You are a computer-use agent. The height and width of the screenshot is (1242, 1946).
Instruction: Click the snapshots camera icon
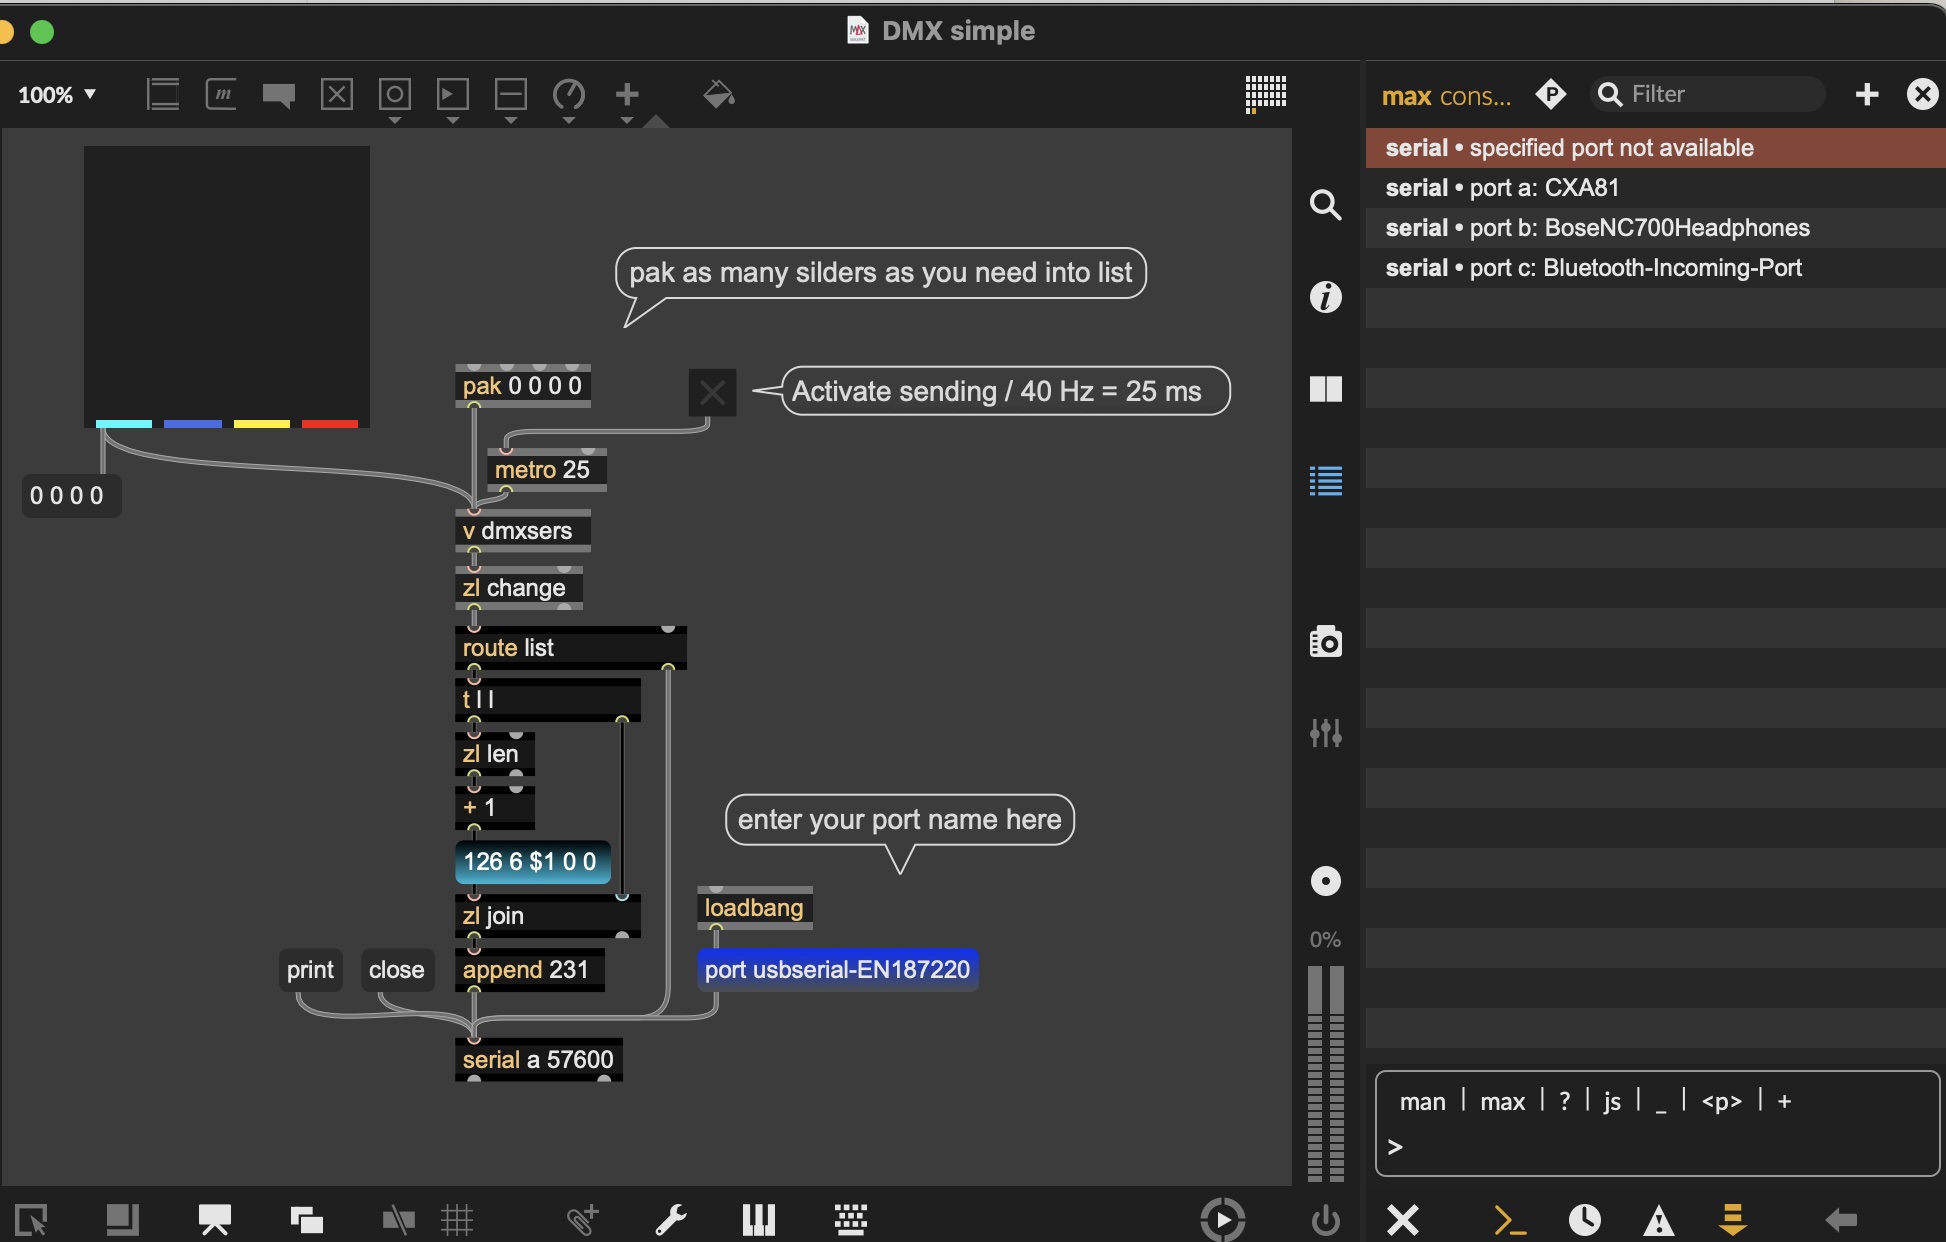(1325, 641)
